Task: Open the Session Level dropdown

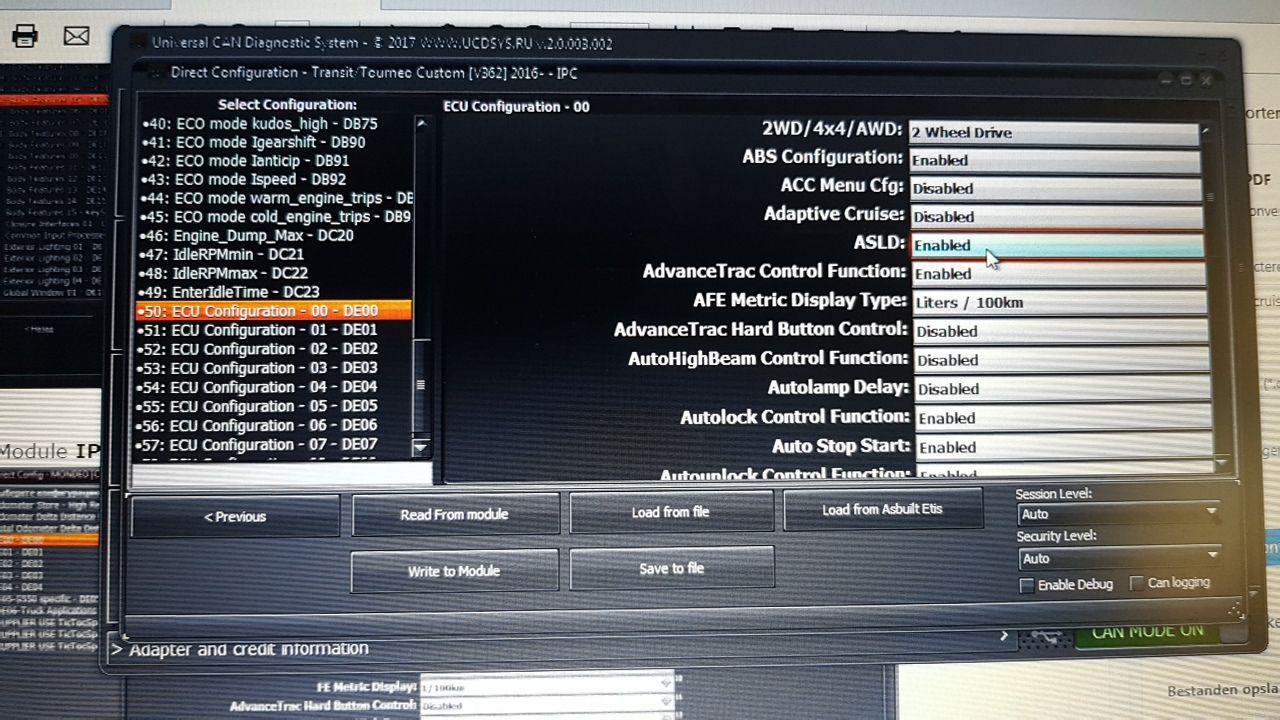Action: pos(1117,514)
